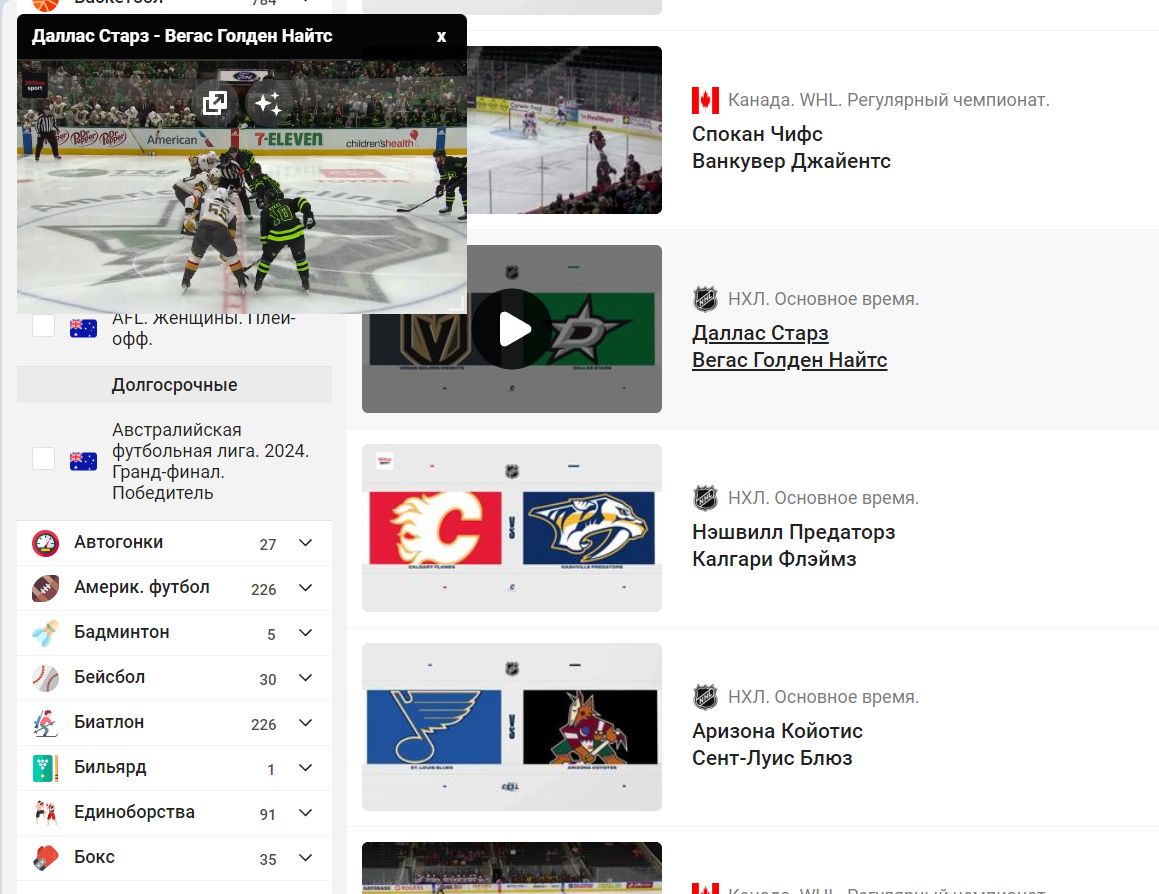The height and width of the screenshot is (894, 1159).
Task: Open Ванкувер Джайентс match
Action: [791, 161]
